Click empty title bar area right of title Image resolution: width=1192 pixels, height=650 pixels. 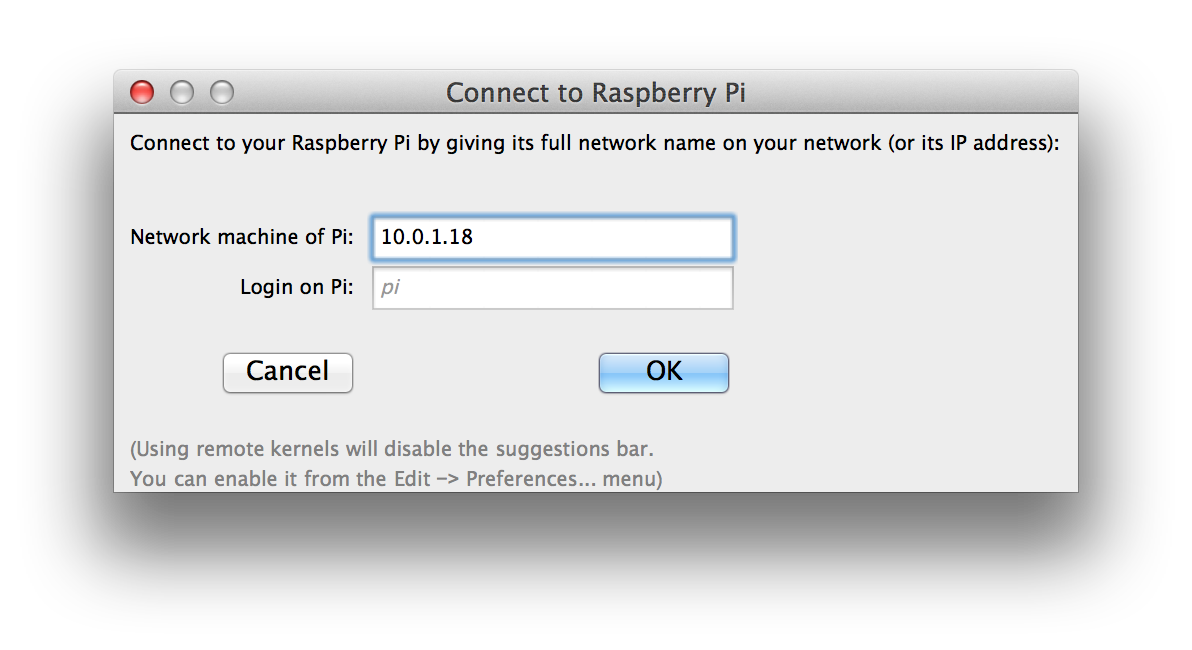click(x=912, y=92)
